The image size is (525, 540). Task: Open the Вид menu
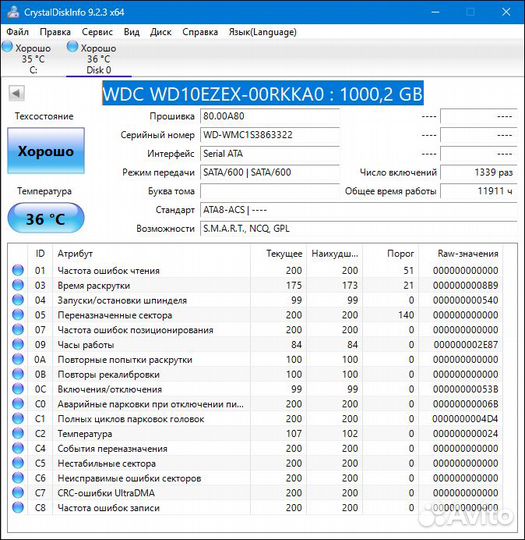tap(132, 32)
